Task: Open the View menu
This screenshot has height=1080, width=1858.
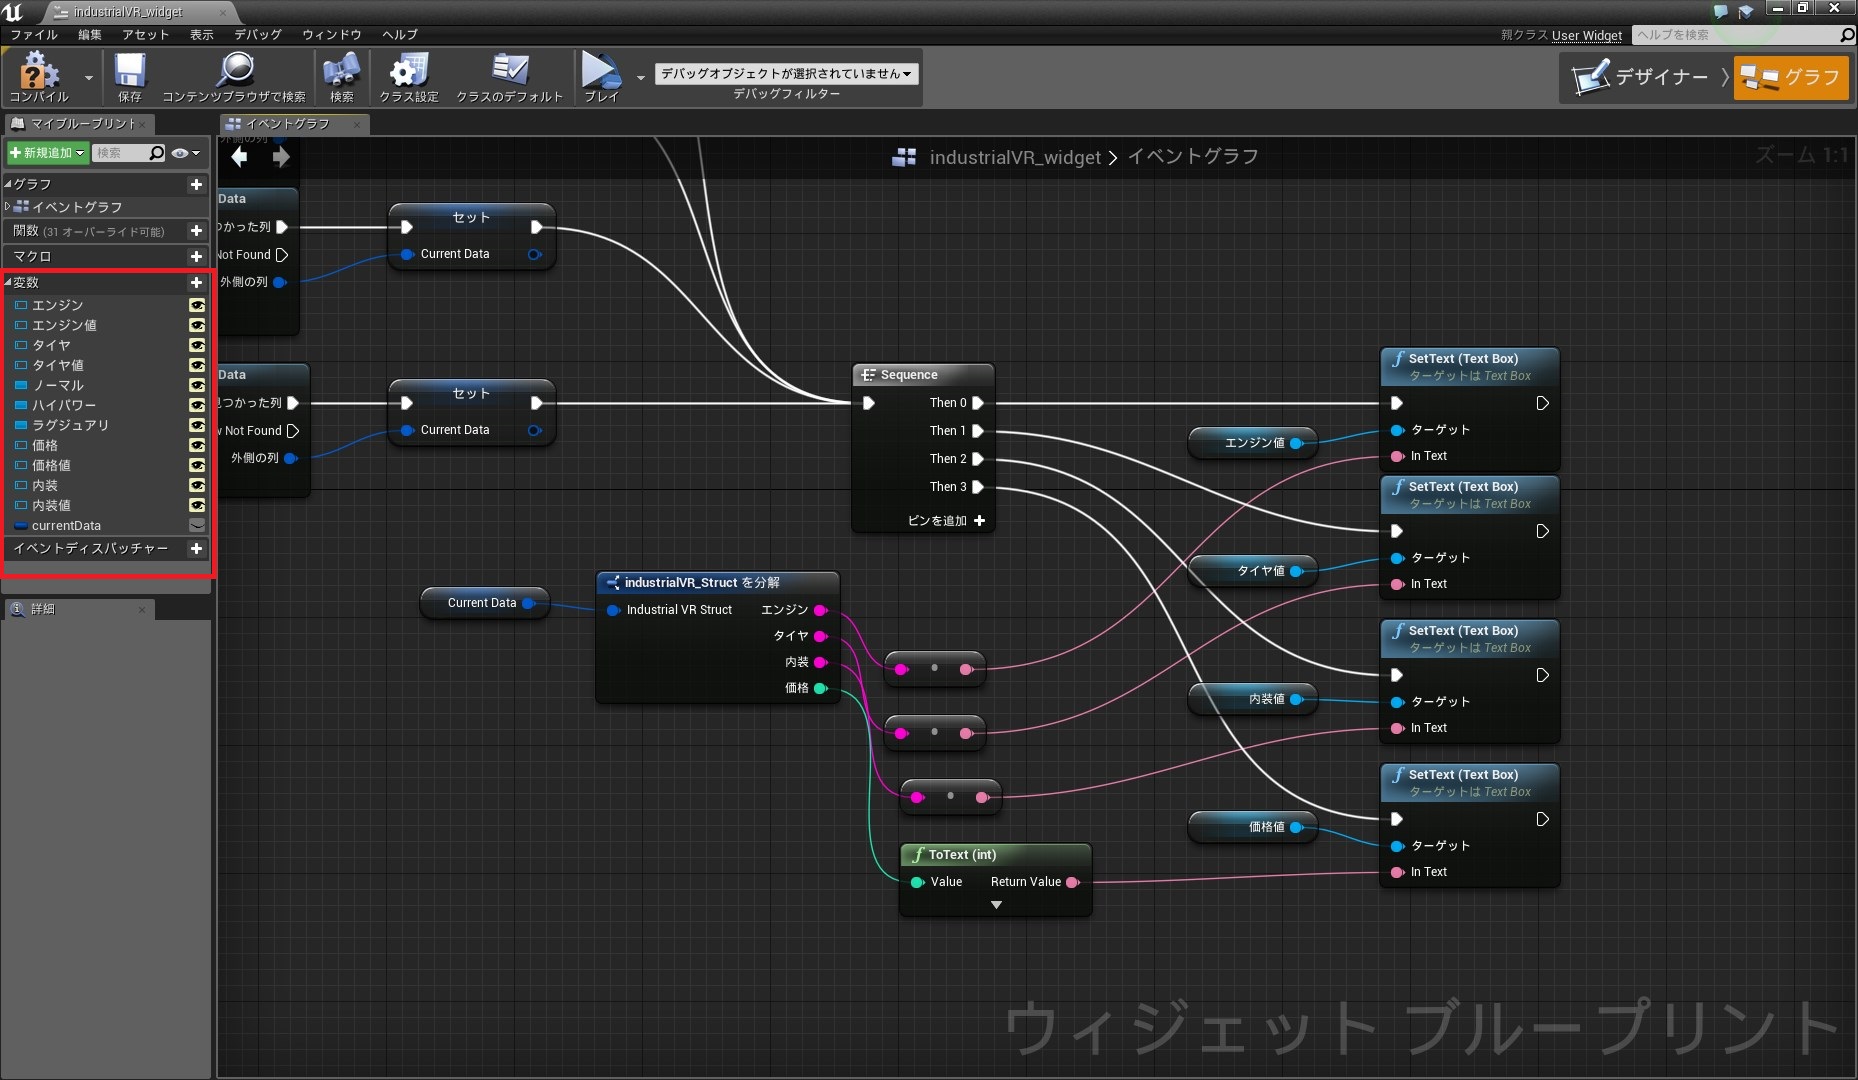Action: pos(201,34)
